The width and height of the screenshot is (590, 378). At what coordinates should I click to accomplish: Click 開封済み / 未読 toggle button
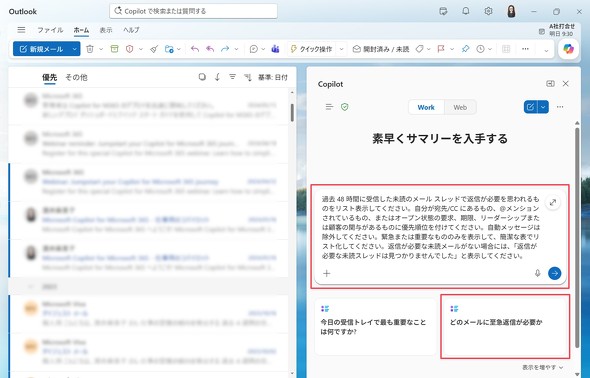(381, 49)
